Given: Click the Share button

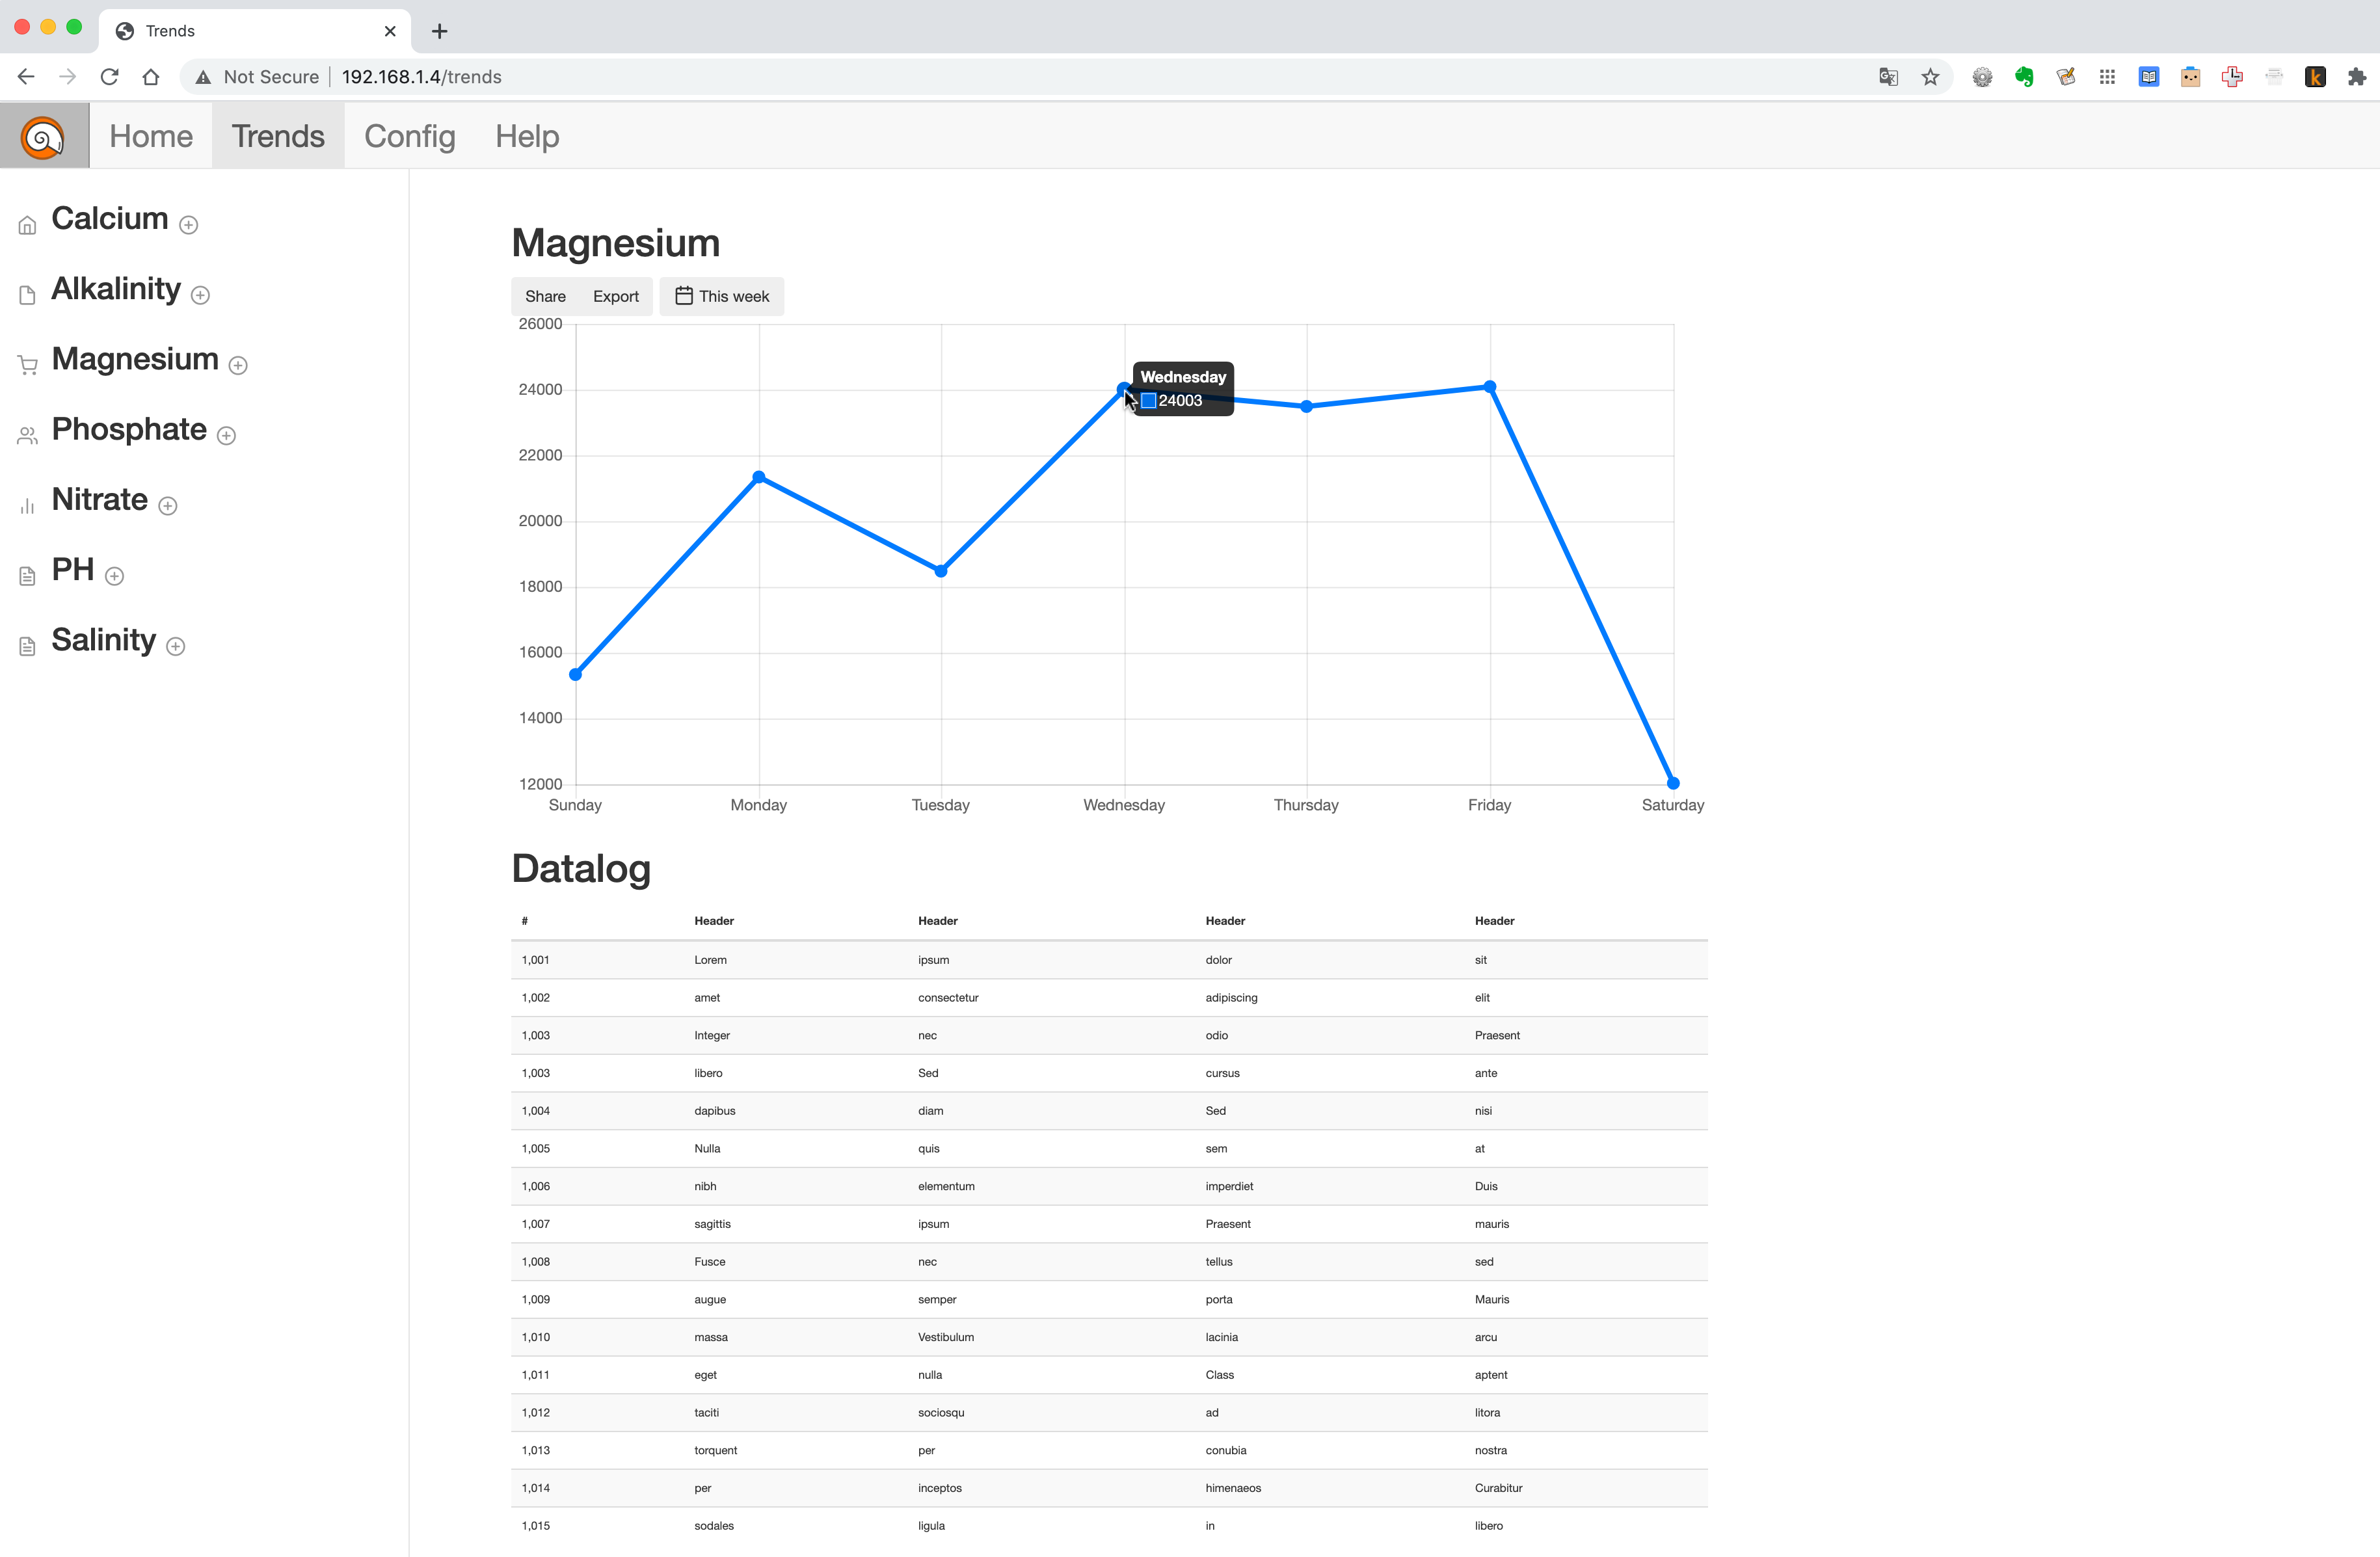Looking at the screenshot, I should point(545,297).
